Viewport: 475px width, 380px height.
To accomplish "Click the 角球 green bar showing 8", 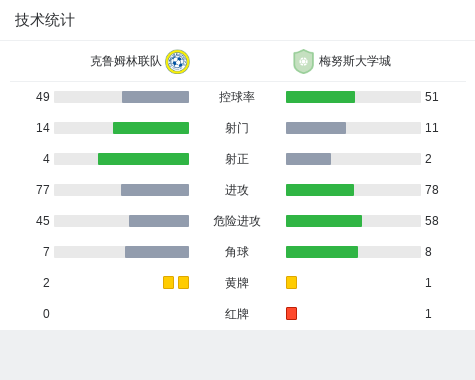I will click(322, 252).
